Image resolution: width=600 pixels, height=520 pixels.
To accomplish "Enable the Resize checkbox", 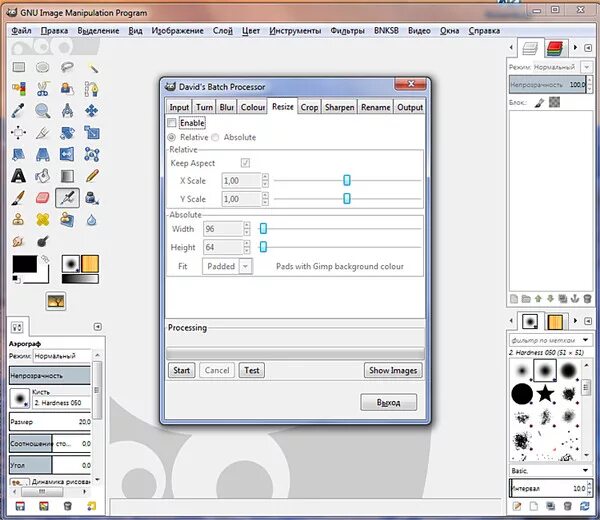I will coord(172,123).
